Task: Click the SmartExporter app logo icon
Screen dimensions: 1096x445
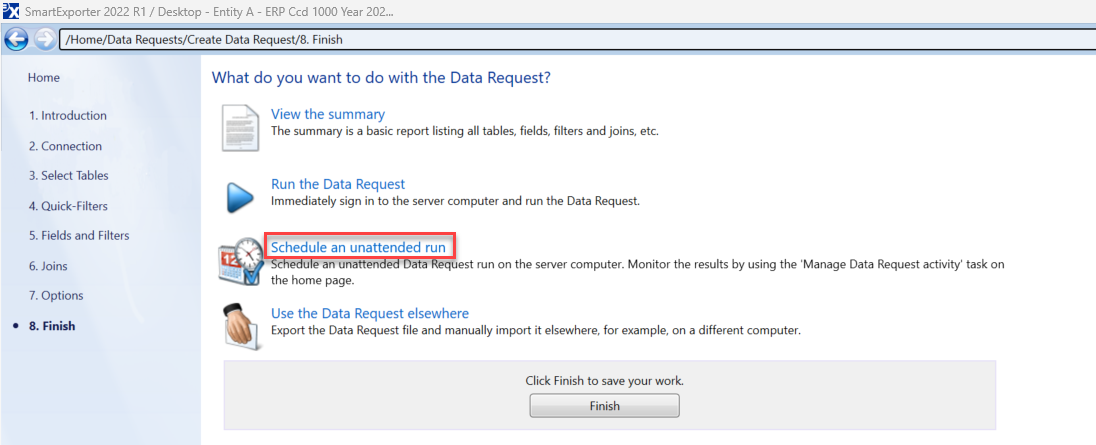Action: [12, 12]
